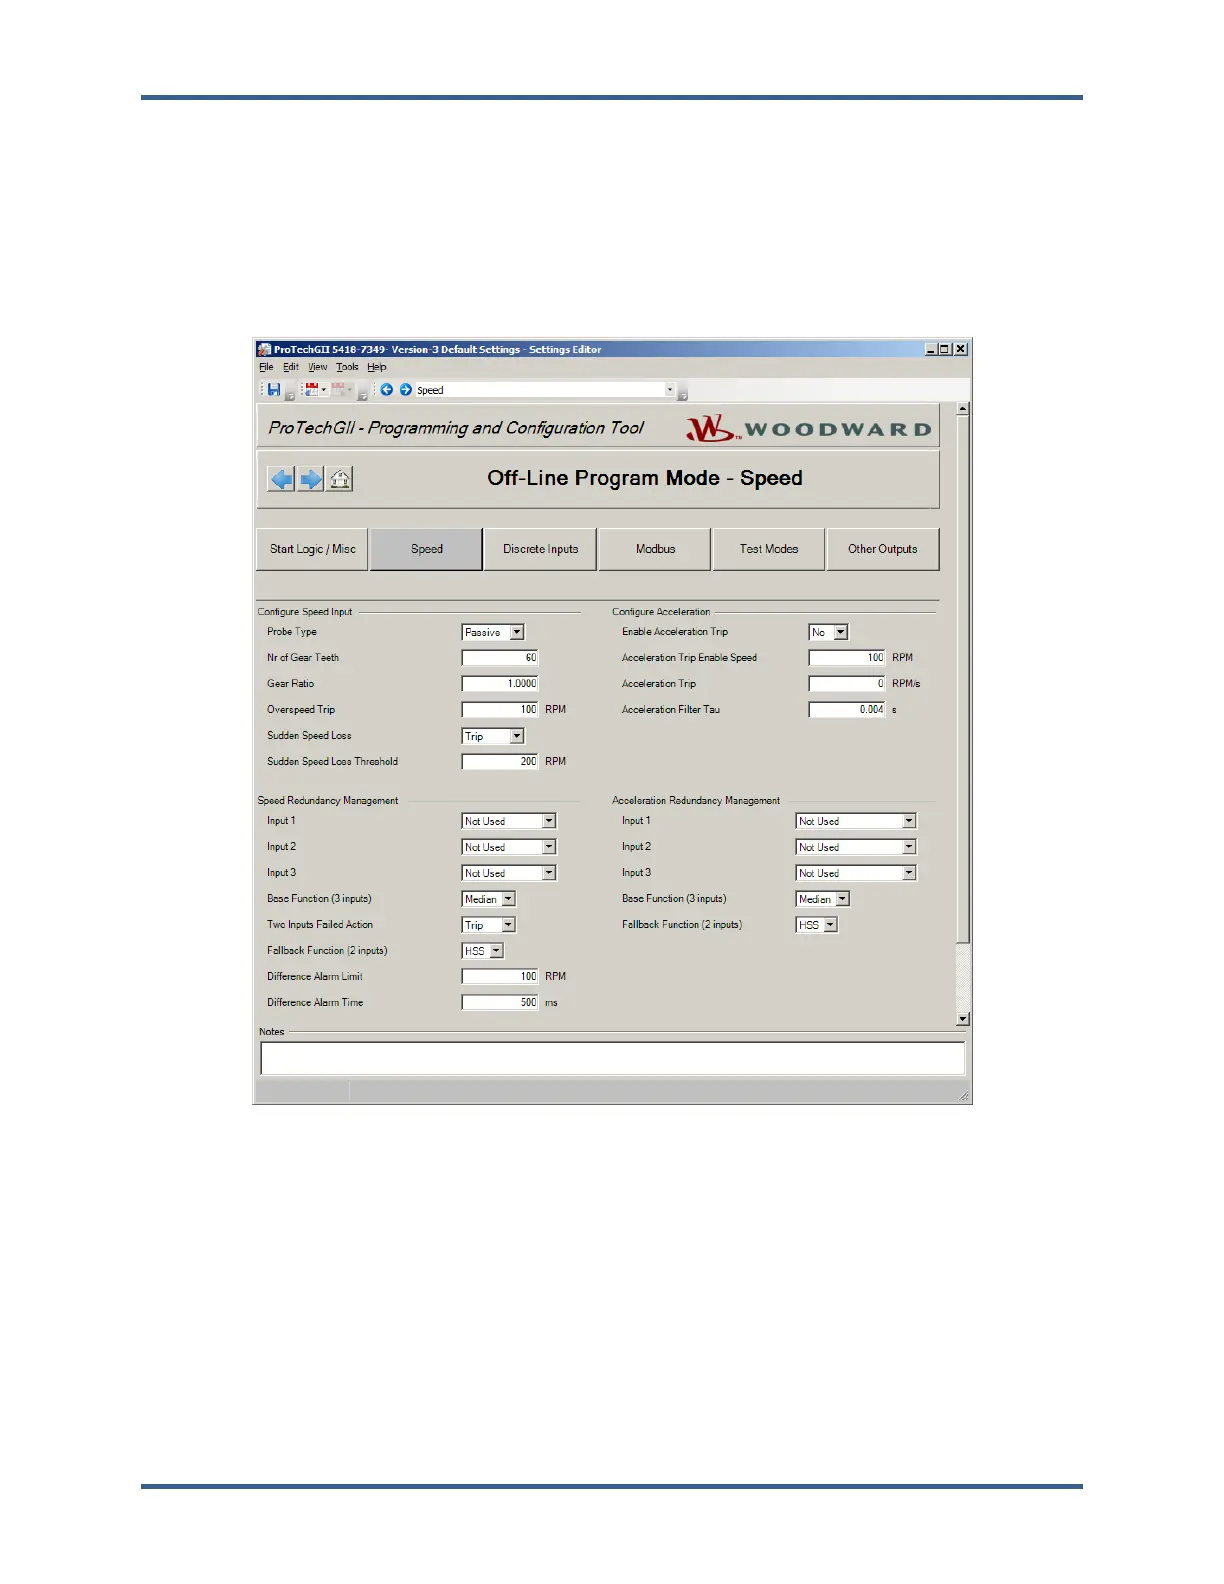This screenshot has width=1224, height=1584.
Task: Click the Sudden Speed Loss Threshold field
Action: [x=500, y=762]
